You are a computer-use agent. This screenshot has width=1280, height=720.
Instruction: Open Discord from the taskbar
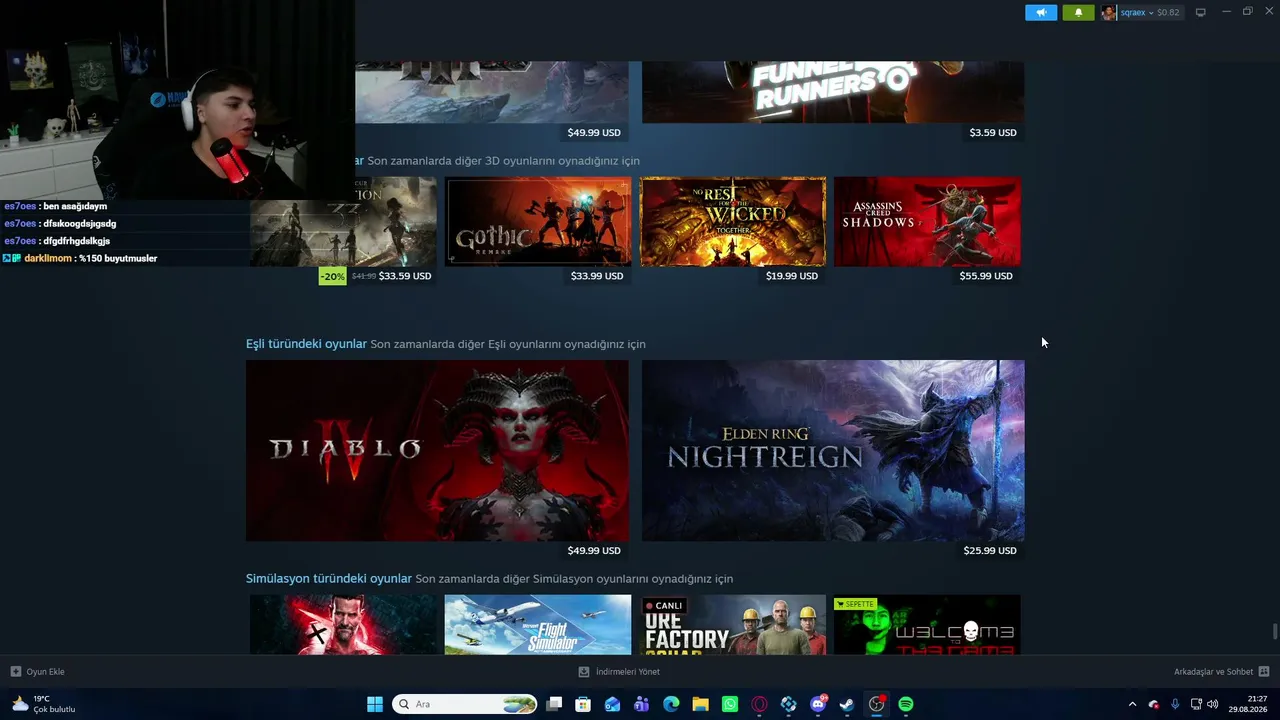(818, 705)
